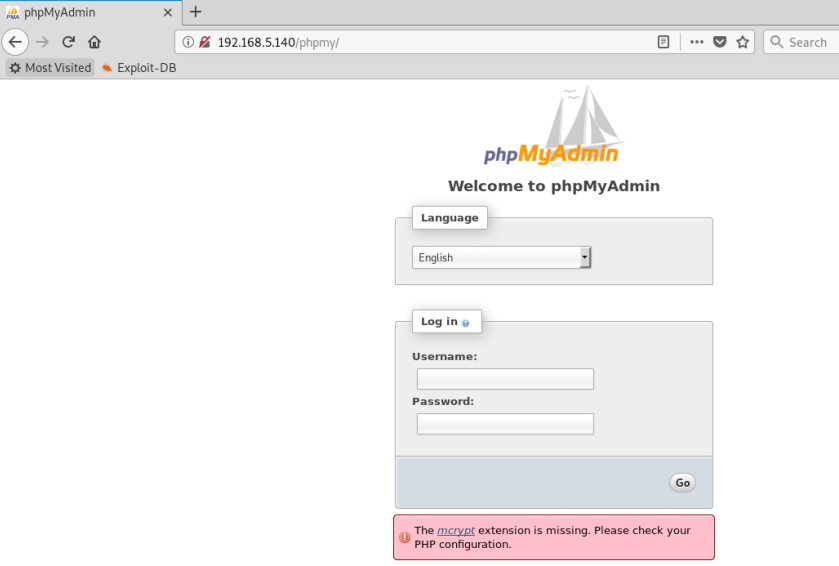Click the insecure connection padlock icon
This screenshot has height=566, width=839.
point(204,42)
